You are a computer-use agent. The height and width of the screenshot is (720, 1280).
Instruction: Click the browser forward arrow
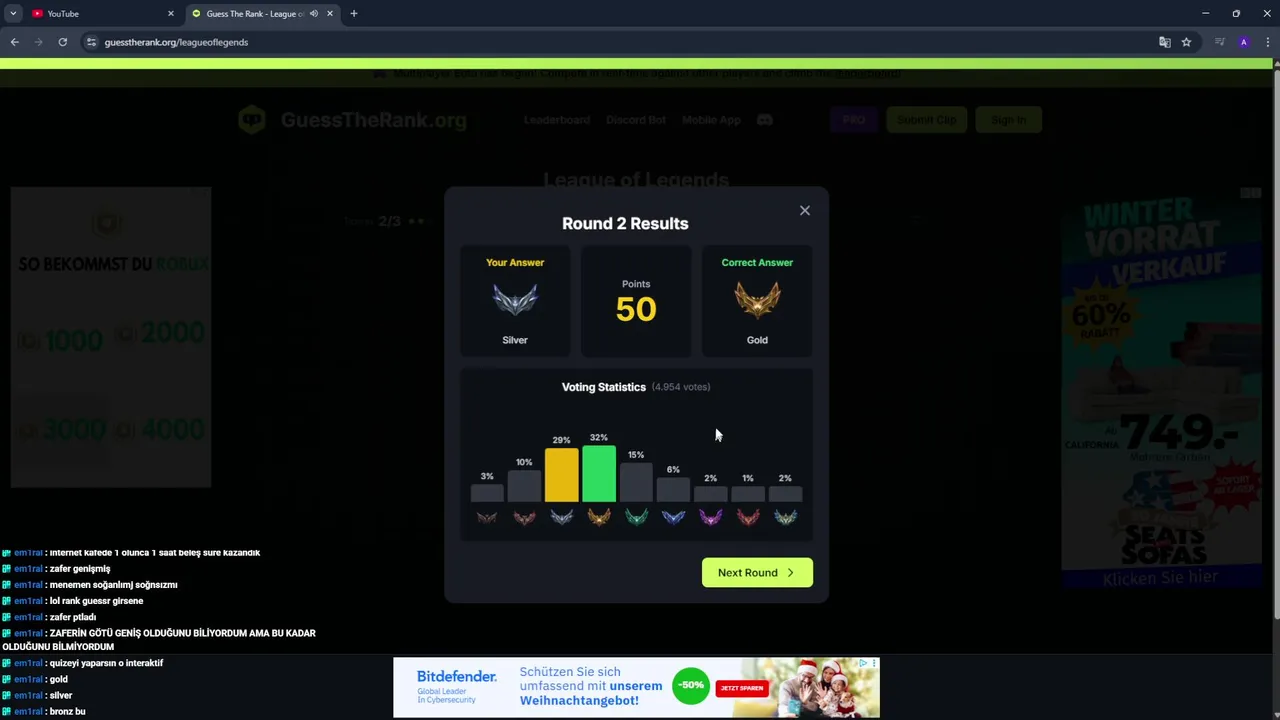[x=38, y=42]
